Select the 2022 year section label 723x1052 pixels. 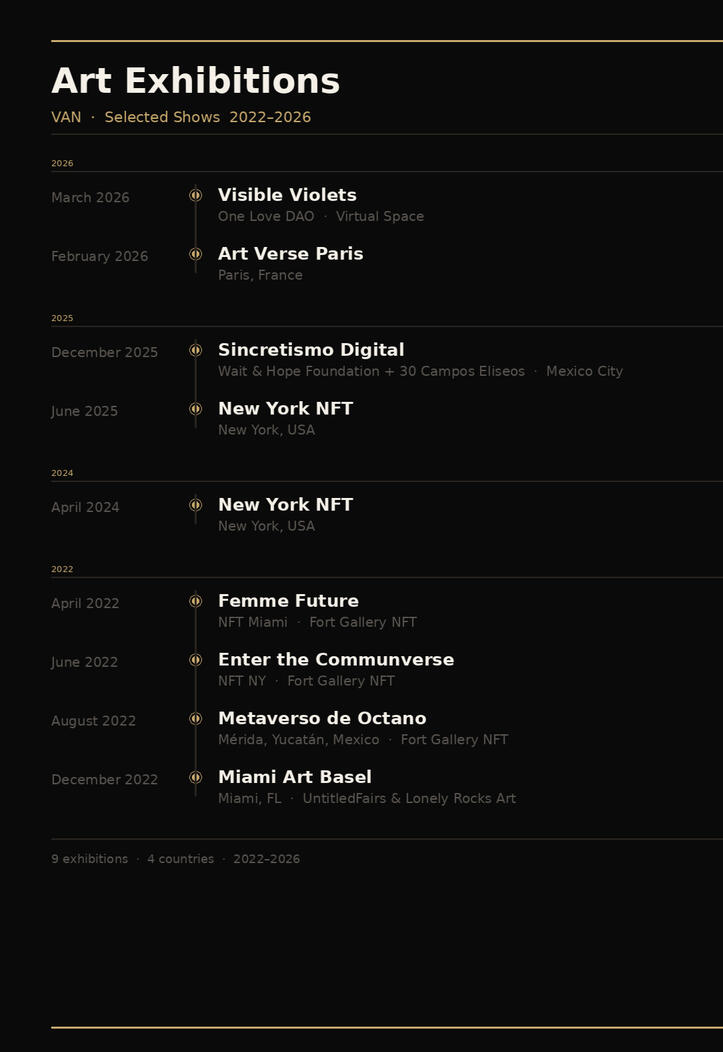pyautogui.click(x=62, y=569)
